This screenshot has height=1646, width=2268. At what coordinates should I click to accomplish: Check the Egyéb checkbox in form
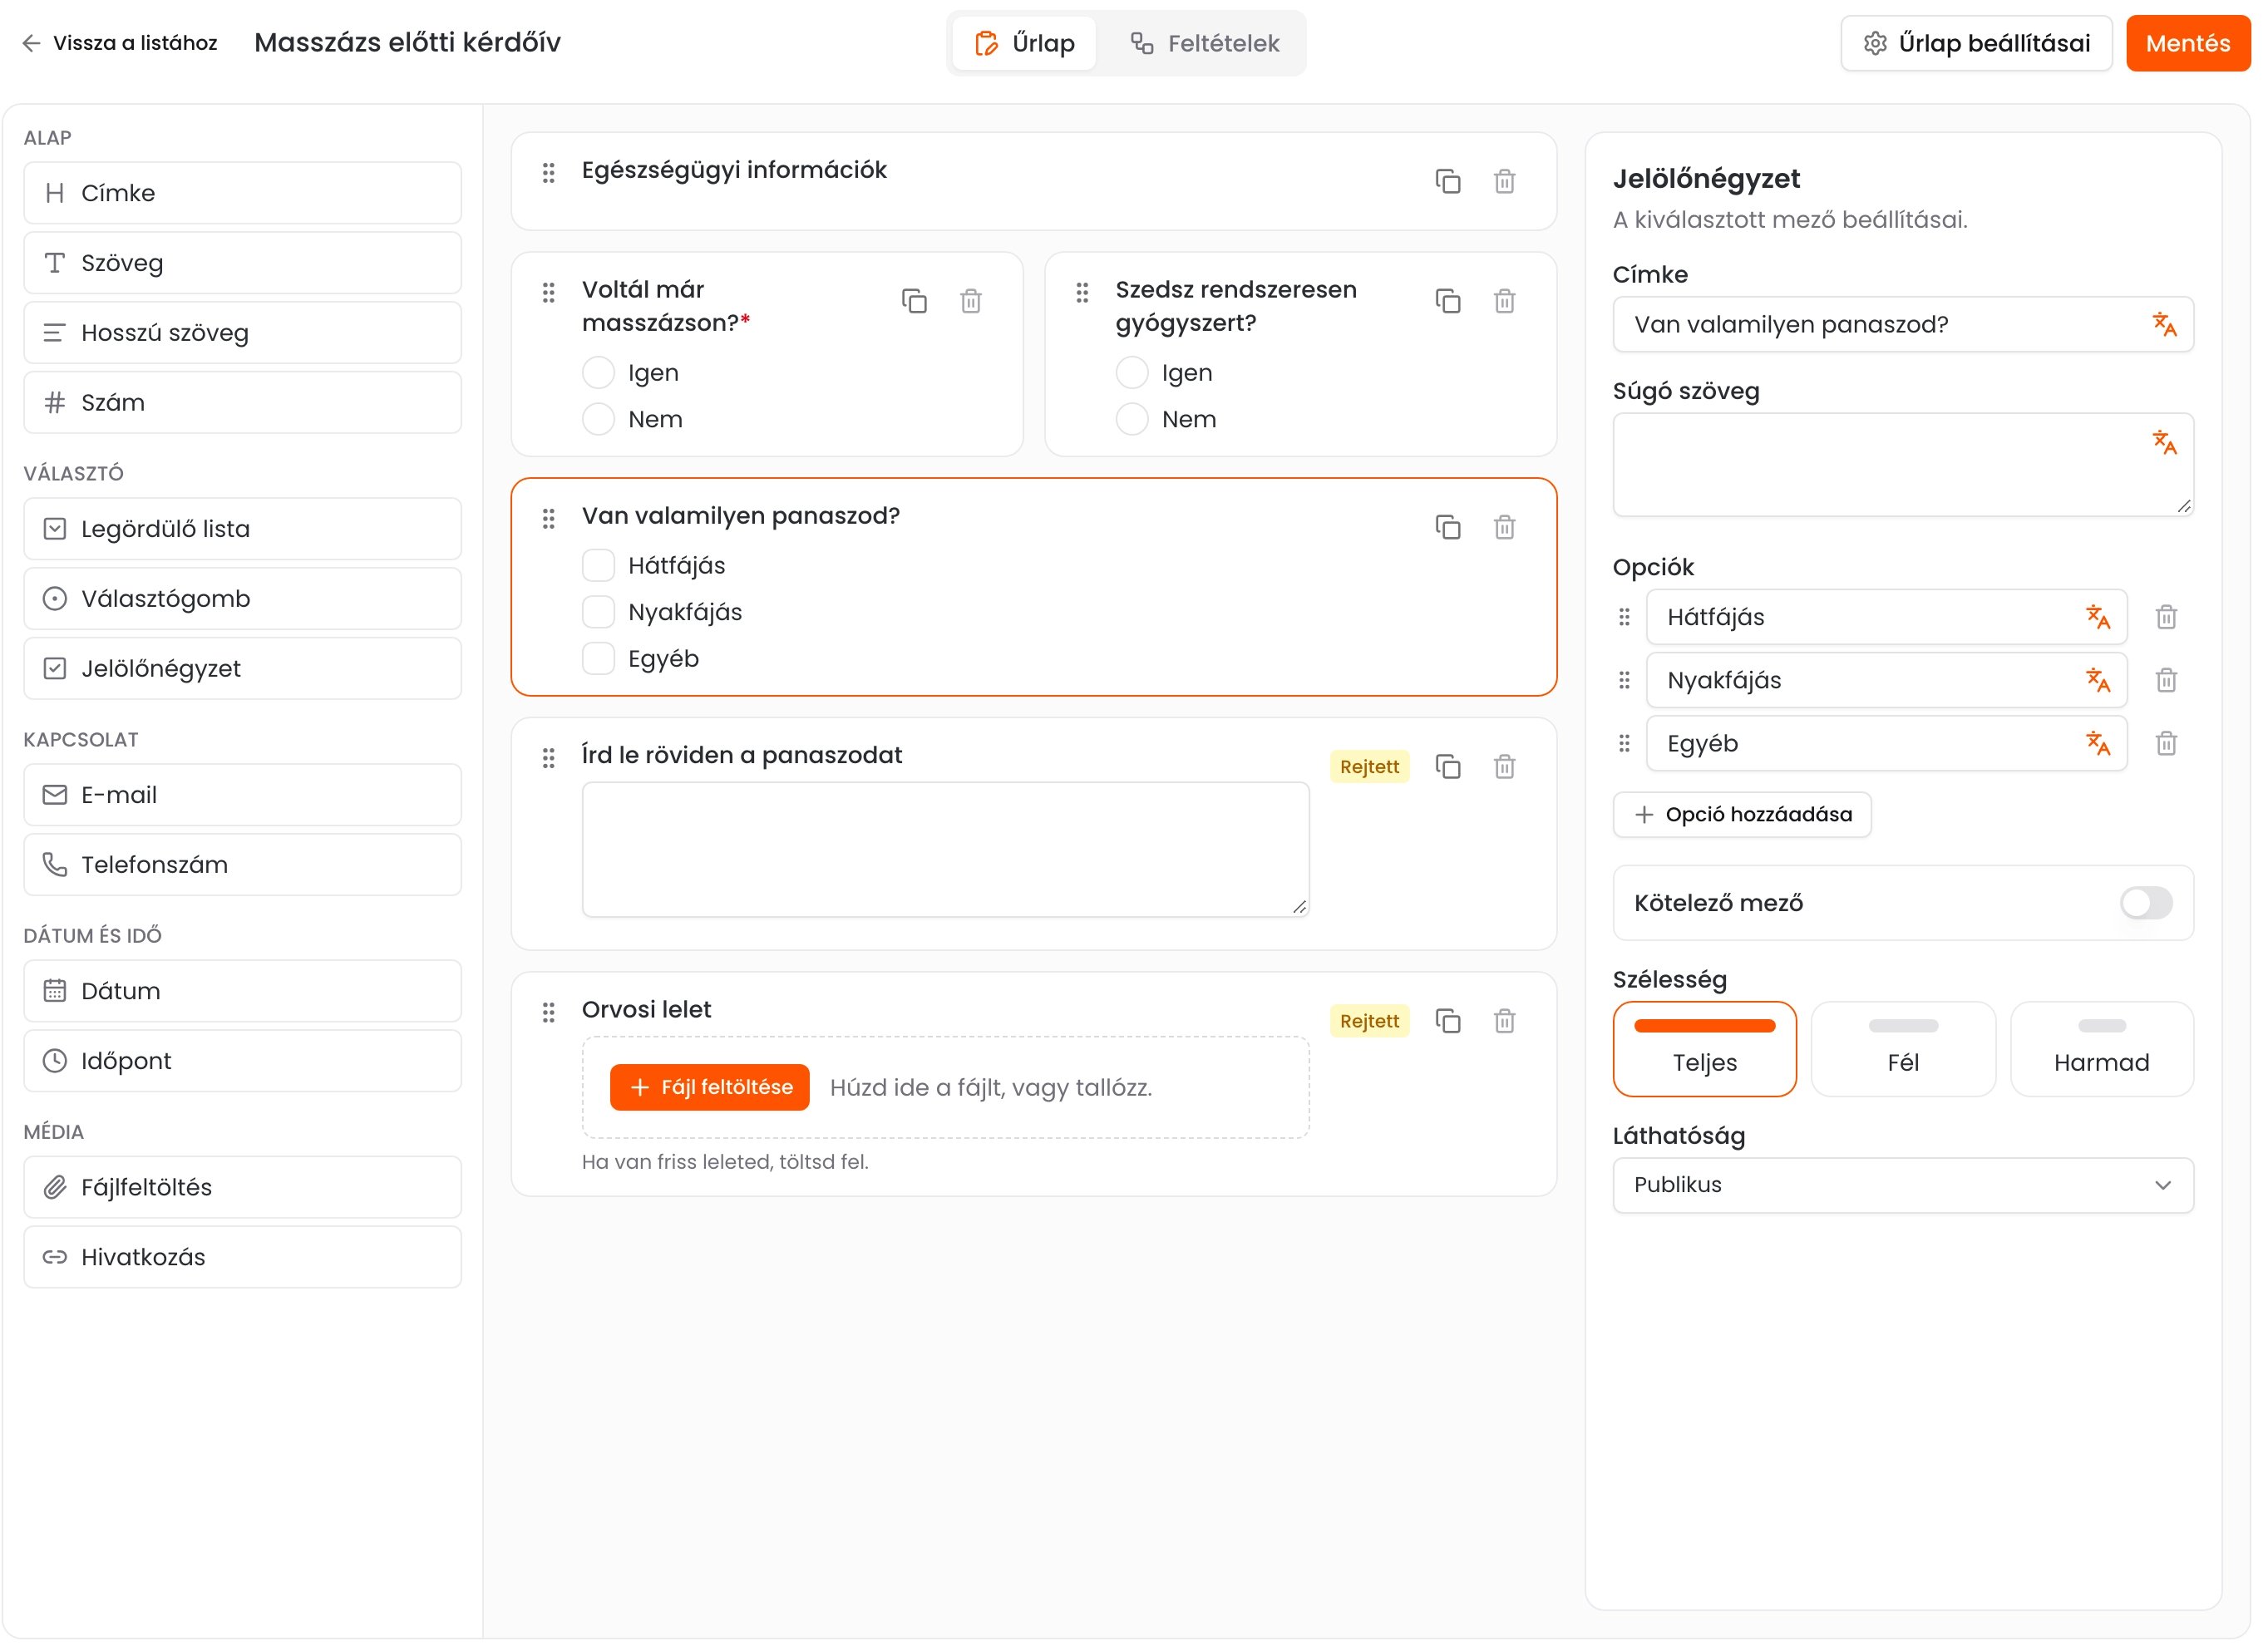[x=598, y=659]
